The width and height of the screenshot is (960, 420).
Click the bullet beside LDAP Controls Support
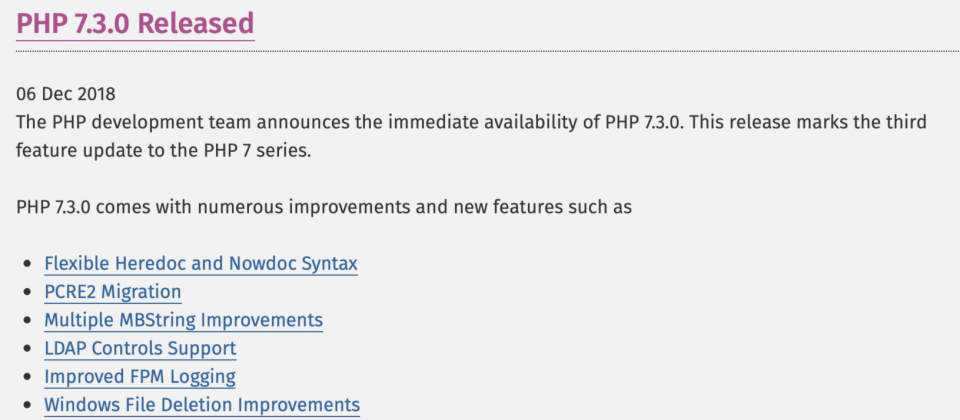[x=26, y=349]
